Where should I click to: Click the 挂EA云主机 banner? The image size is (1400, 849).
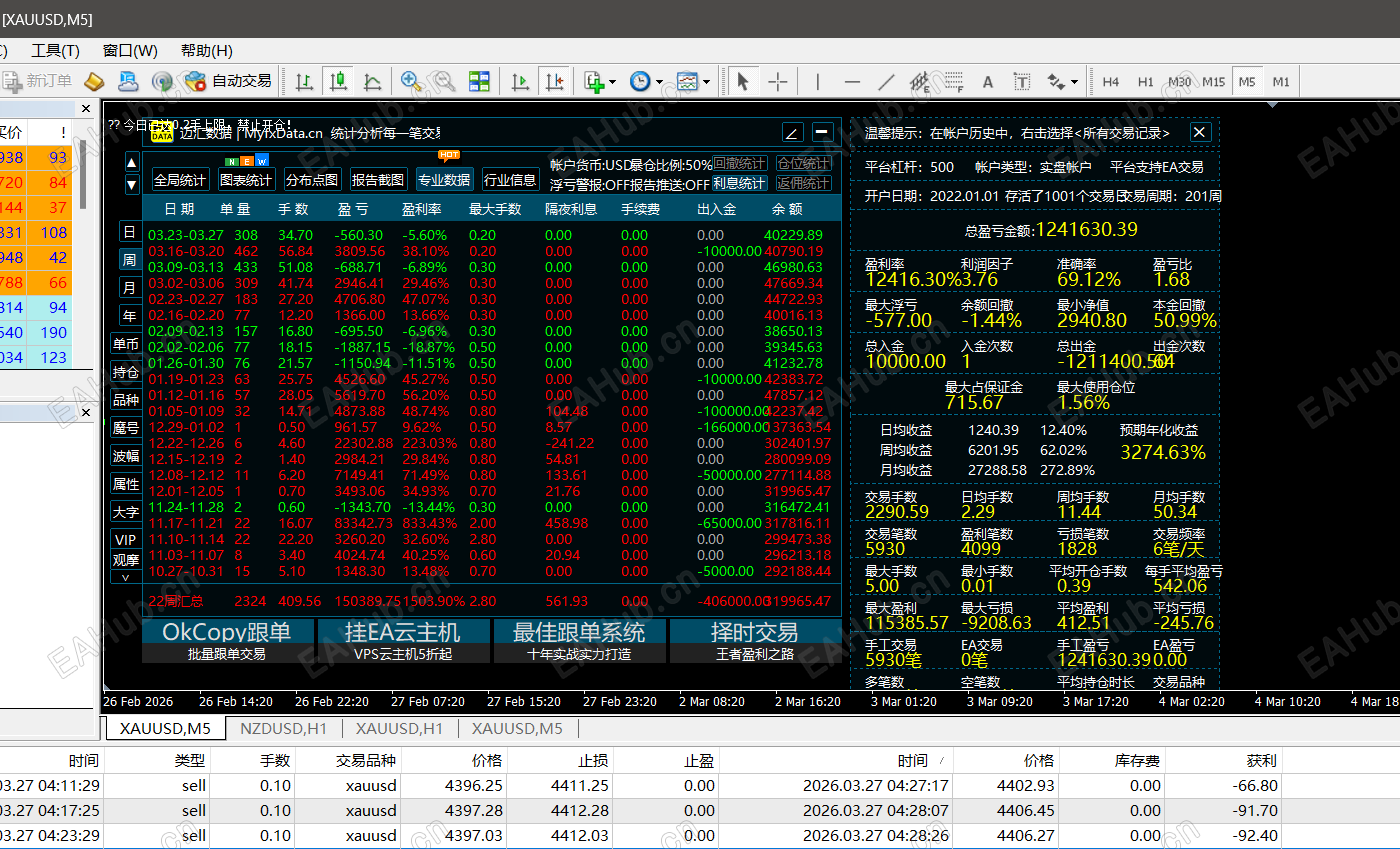(x=403, y=641)
